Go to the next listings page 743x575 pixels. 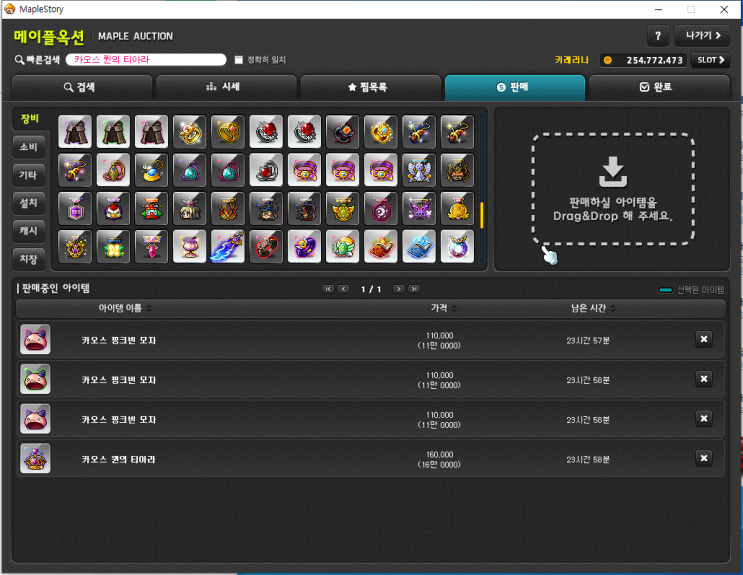click(x=399, y=289)
